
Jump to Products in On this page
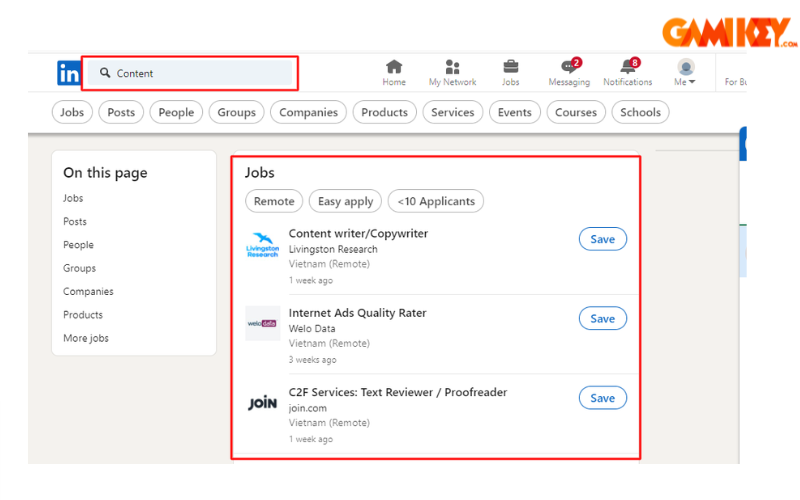tap(83, 315)
